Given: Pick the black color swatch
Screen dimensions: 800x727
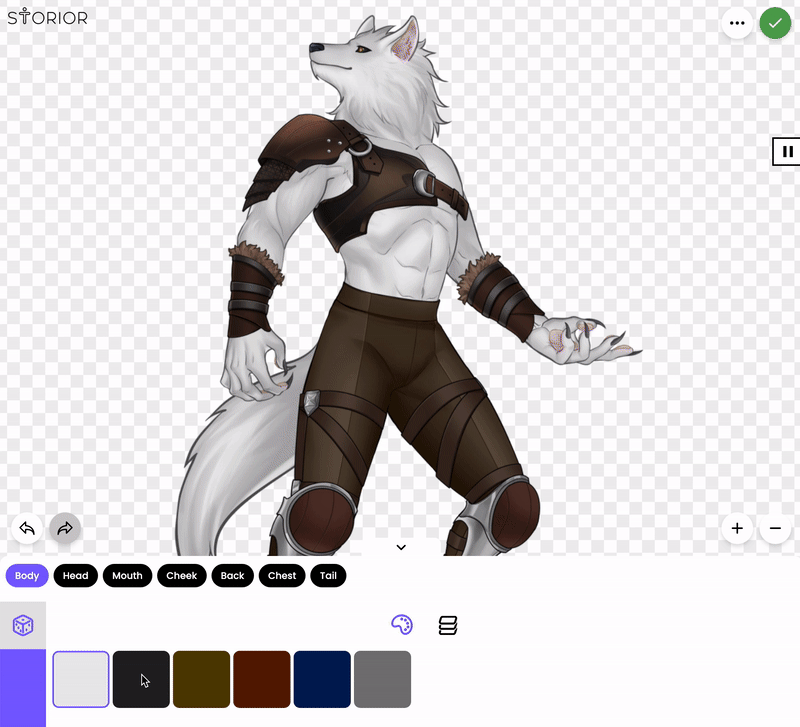Looking at the screenshot, I should (141, 679).
